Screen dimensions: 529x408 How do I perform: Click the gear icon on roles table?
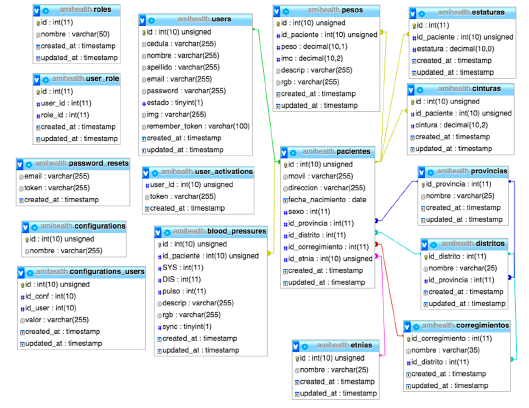tap(45, 11)
